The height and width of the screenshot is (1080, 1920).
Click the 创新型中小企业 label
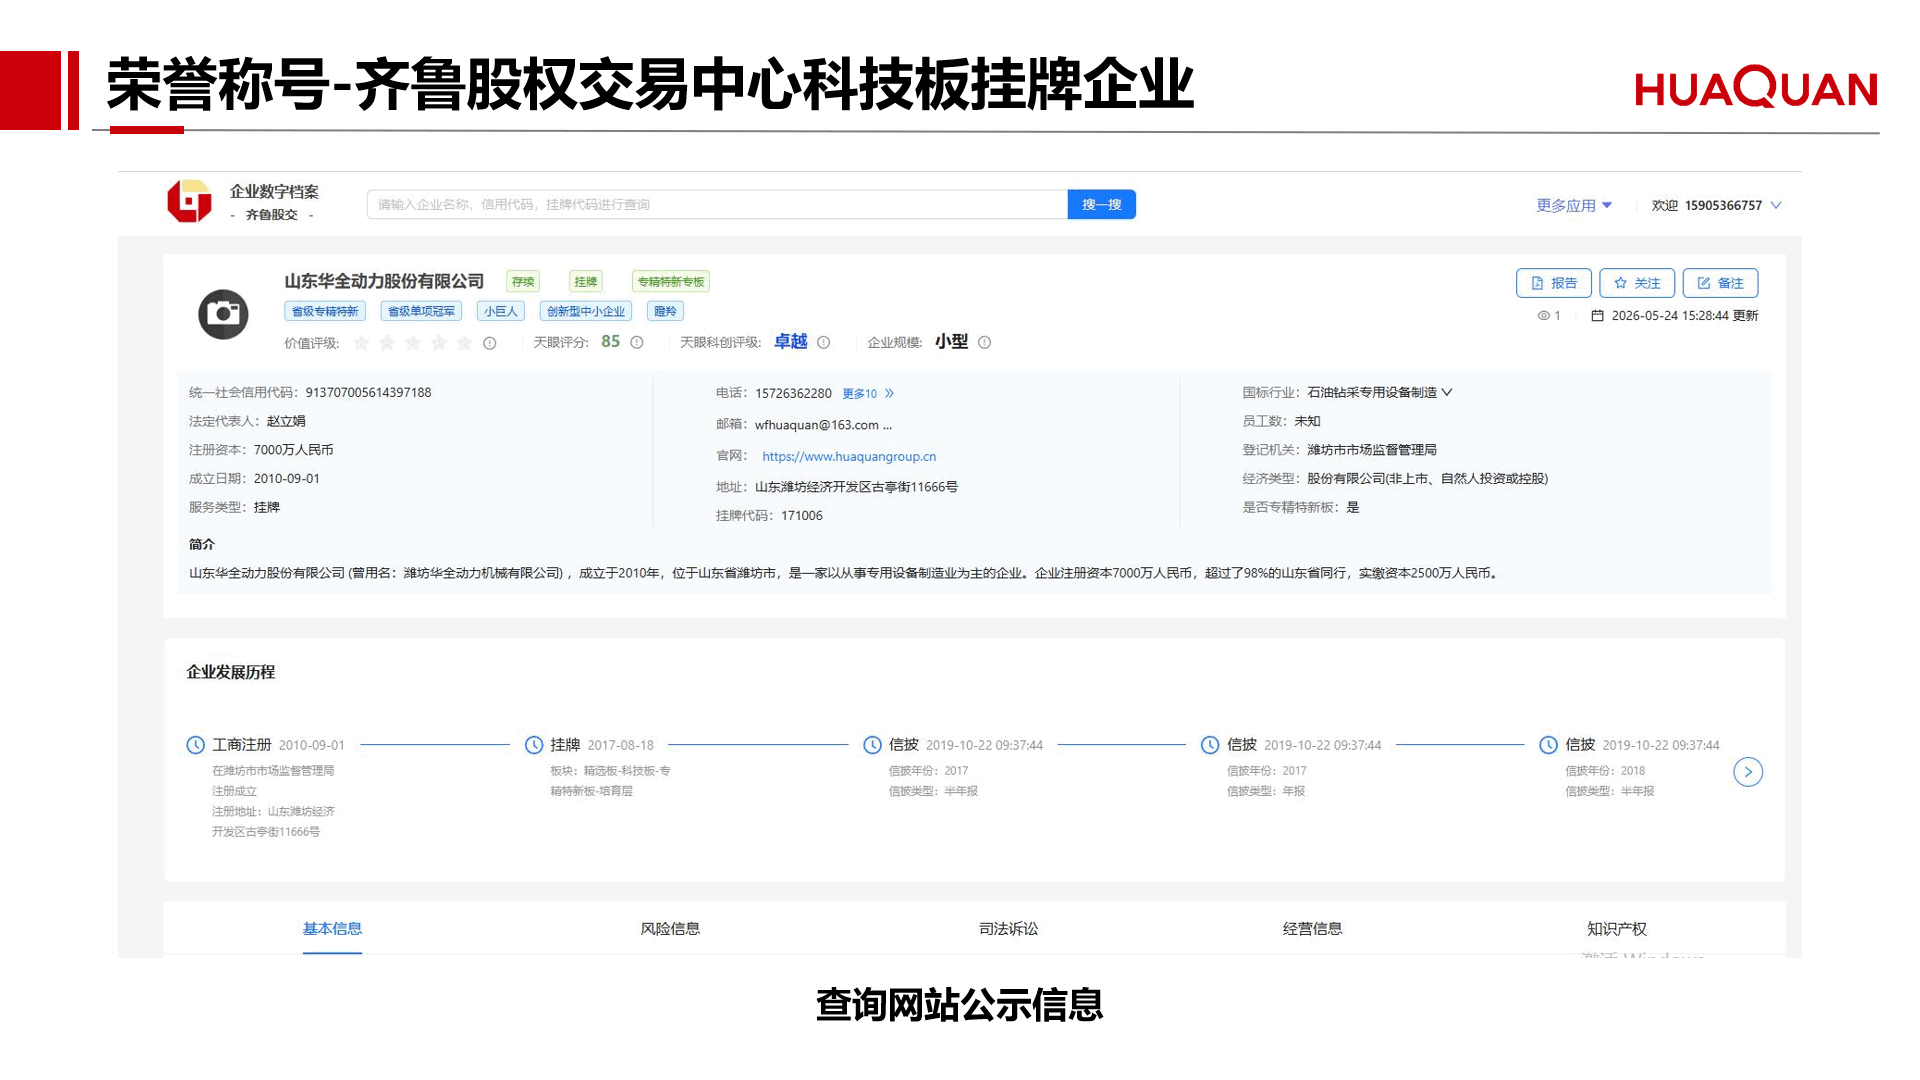586,311
